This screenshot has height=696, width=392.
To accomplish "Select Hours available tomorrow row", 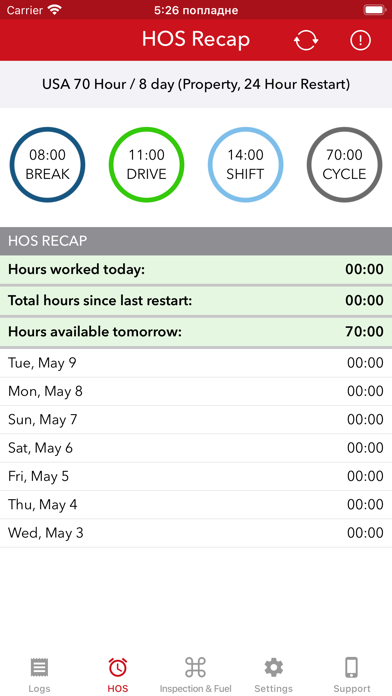I will tap(196, 332).
